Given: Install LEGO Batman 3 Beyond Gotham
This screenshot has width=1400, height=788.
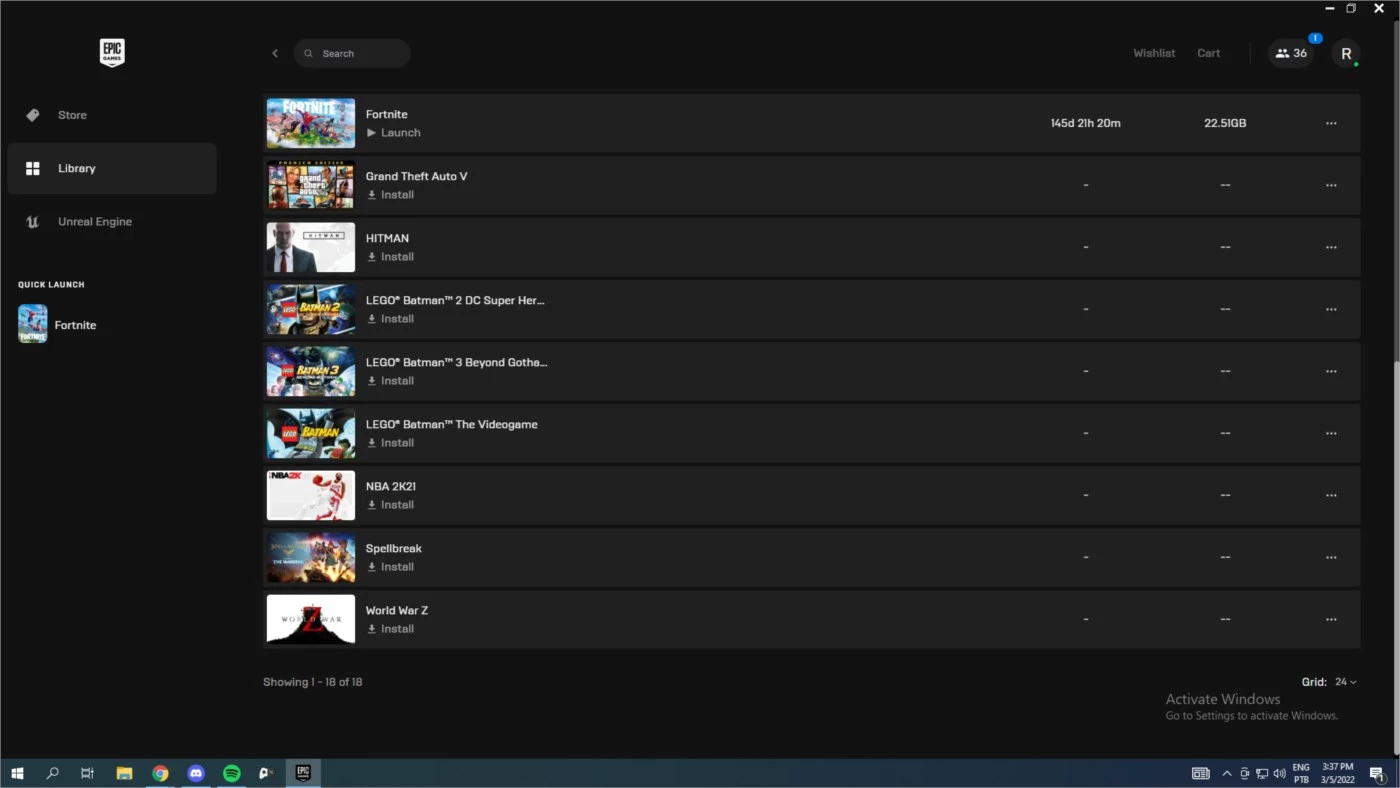Looking at the screenshot, I should [390, 381].
